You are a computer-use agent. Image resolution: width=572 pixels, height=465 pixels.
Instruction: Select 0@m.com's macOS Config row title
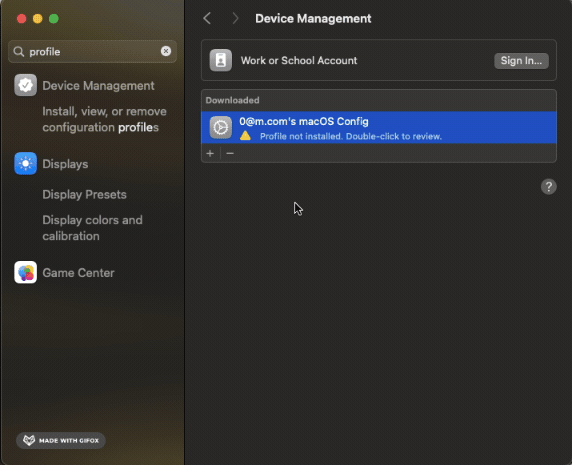[304, 121]
